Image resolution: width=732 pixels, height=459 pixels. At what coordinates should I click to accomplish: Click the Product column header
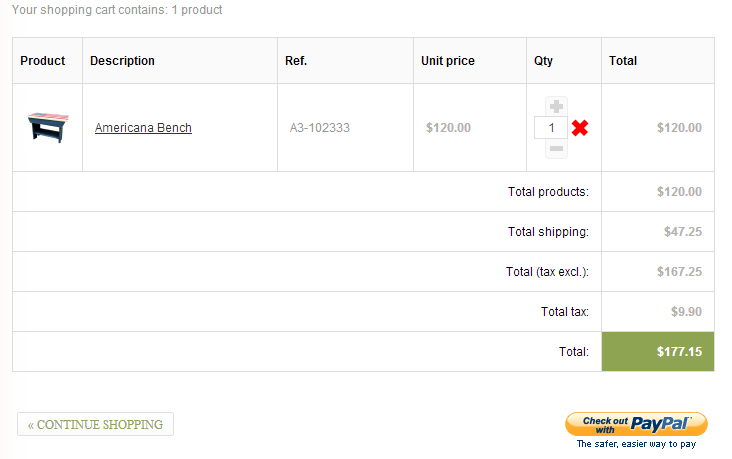coord(43,61)
